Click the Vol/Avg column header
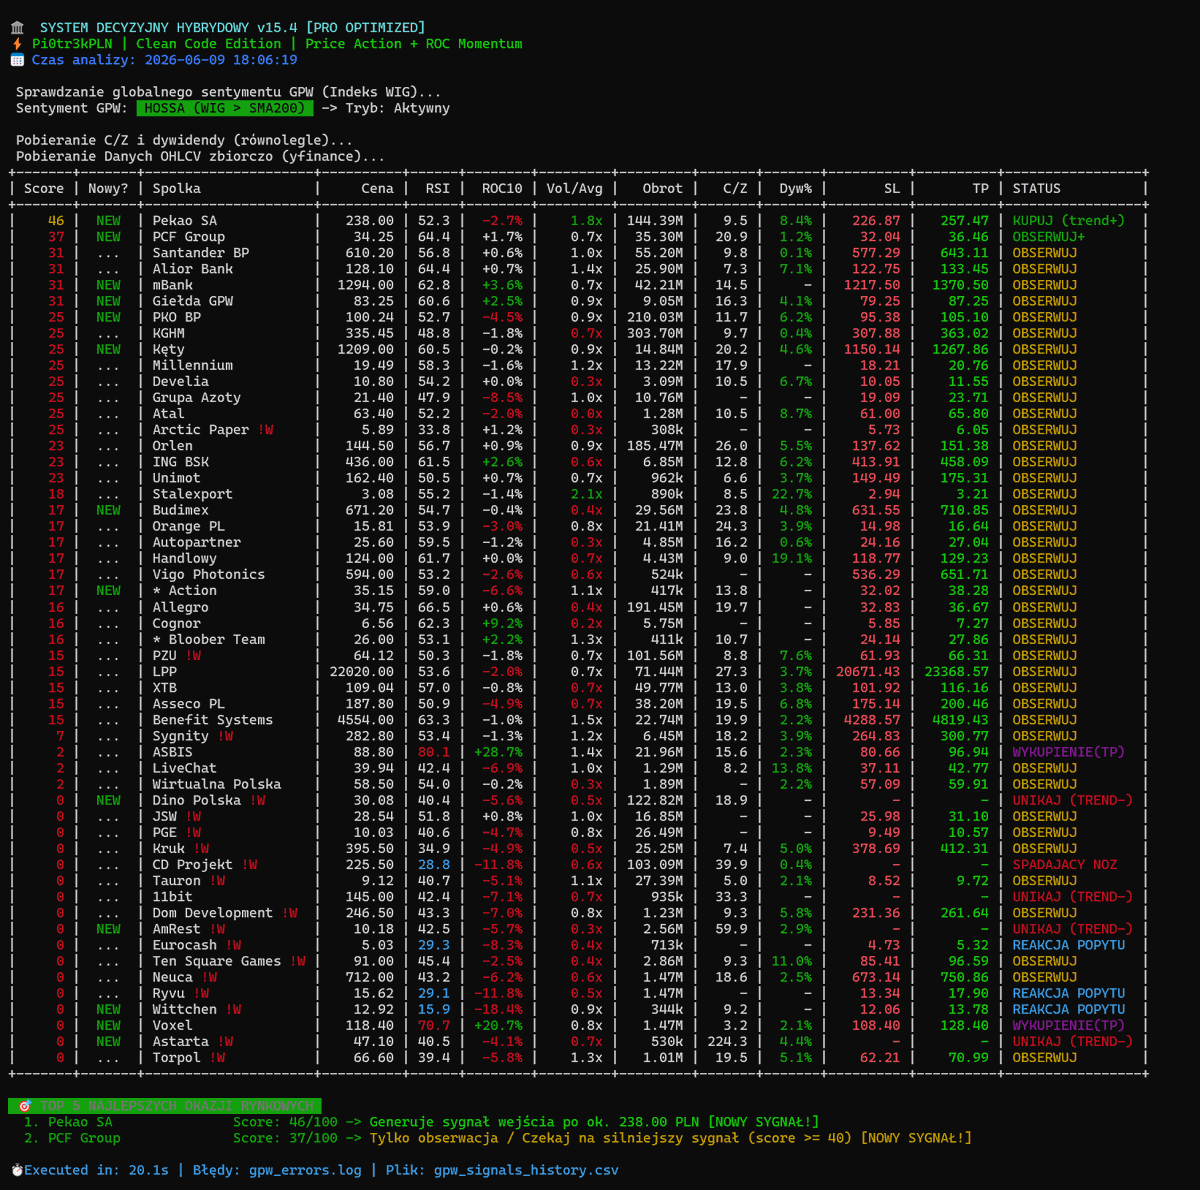The image size is (1200, 1190). click(575, 188)
